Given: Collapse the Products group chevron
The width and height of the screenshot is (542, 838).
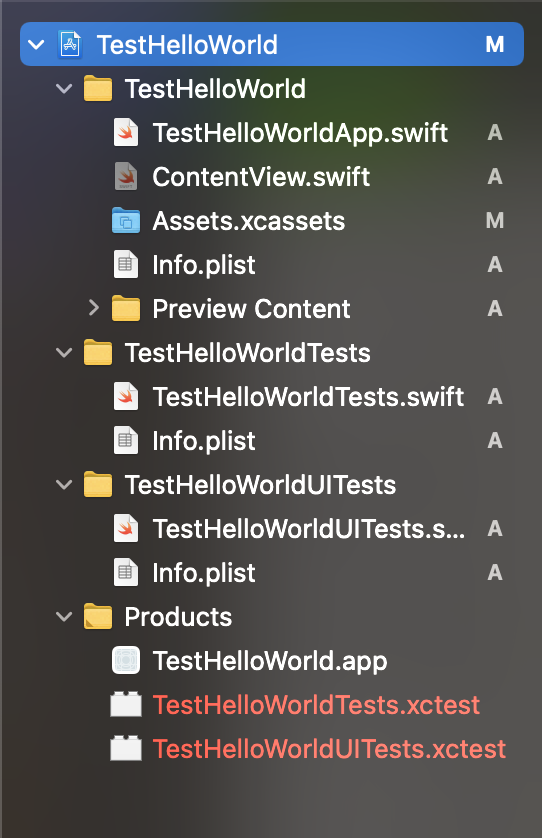Looking at the screenshot, I should pos(64,617).
